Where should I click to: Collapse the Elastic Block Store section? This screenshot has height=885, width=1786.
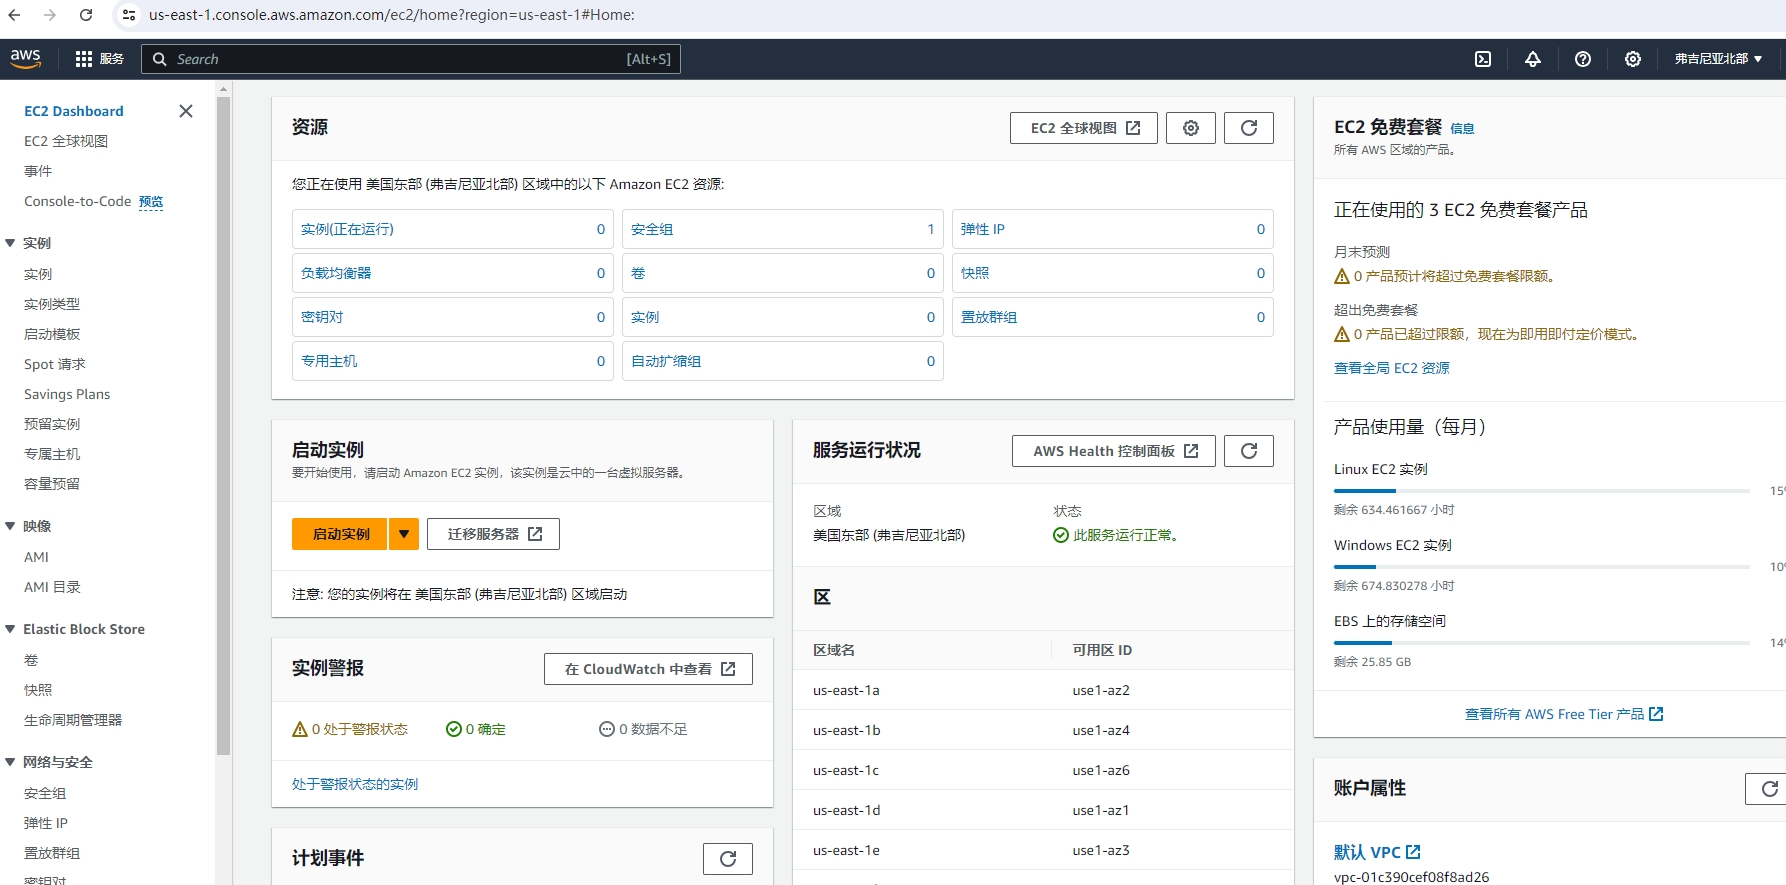[x=11, y=629]
